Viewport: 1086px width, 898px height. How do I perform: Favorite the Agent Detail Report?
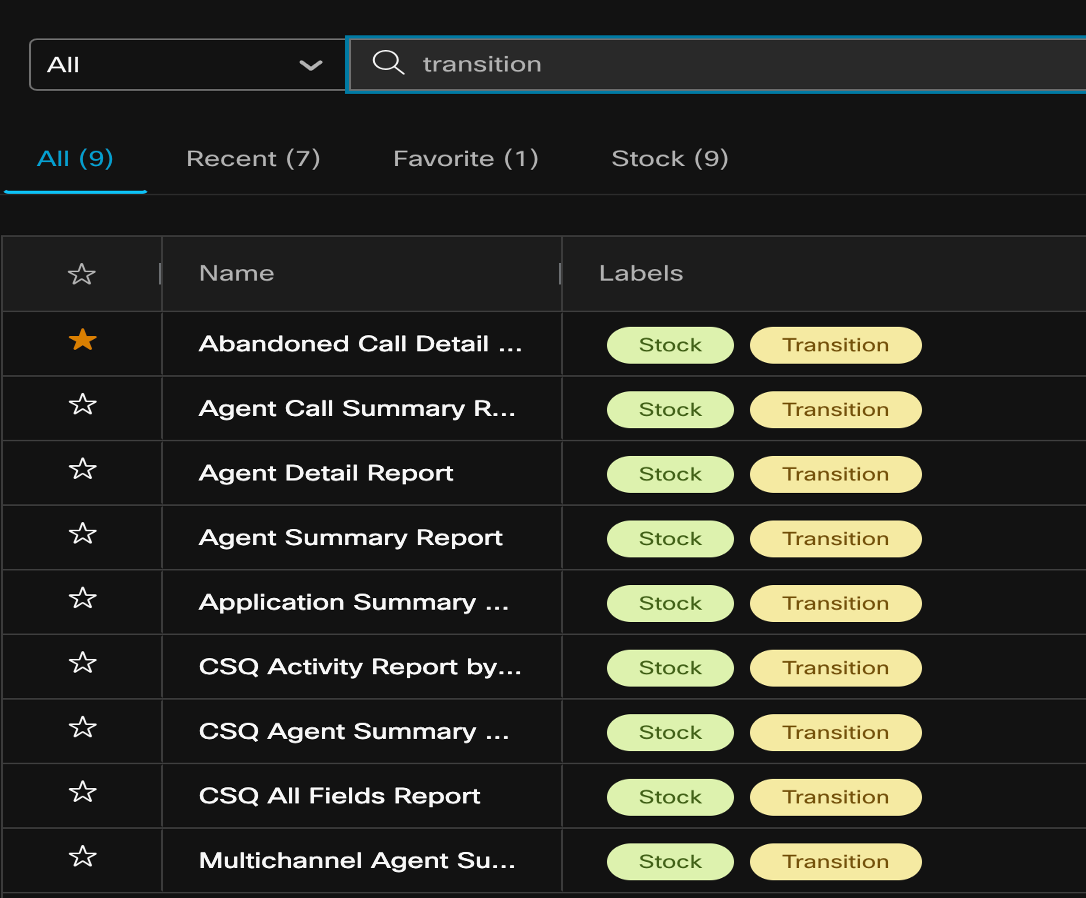coord(81,470)
